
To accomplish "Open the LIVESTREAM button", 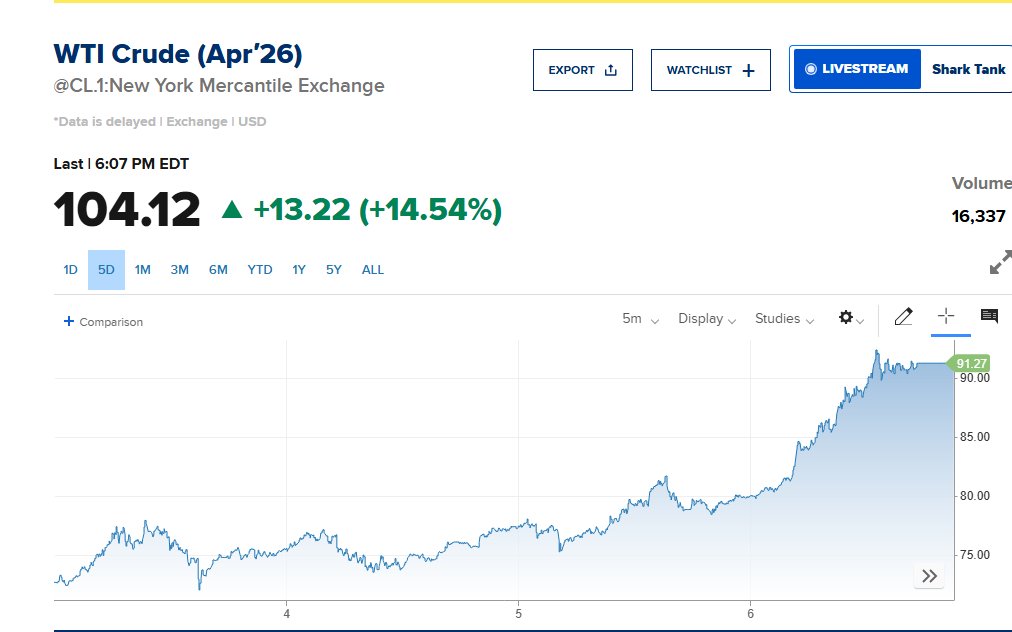I will click(x=857, y=69).
